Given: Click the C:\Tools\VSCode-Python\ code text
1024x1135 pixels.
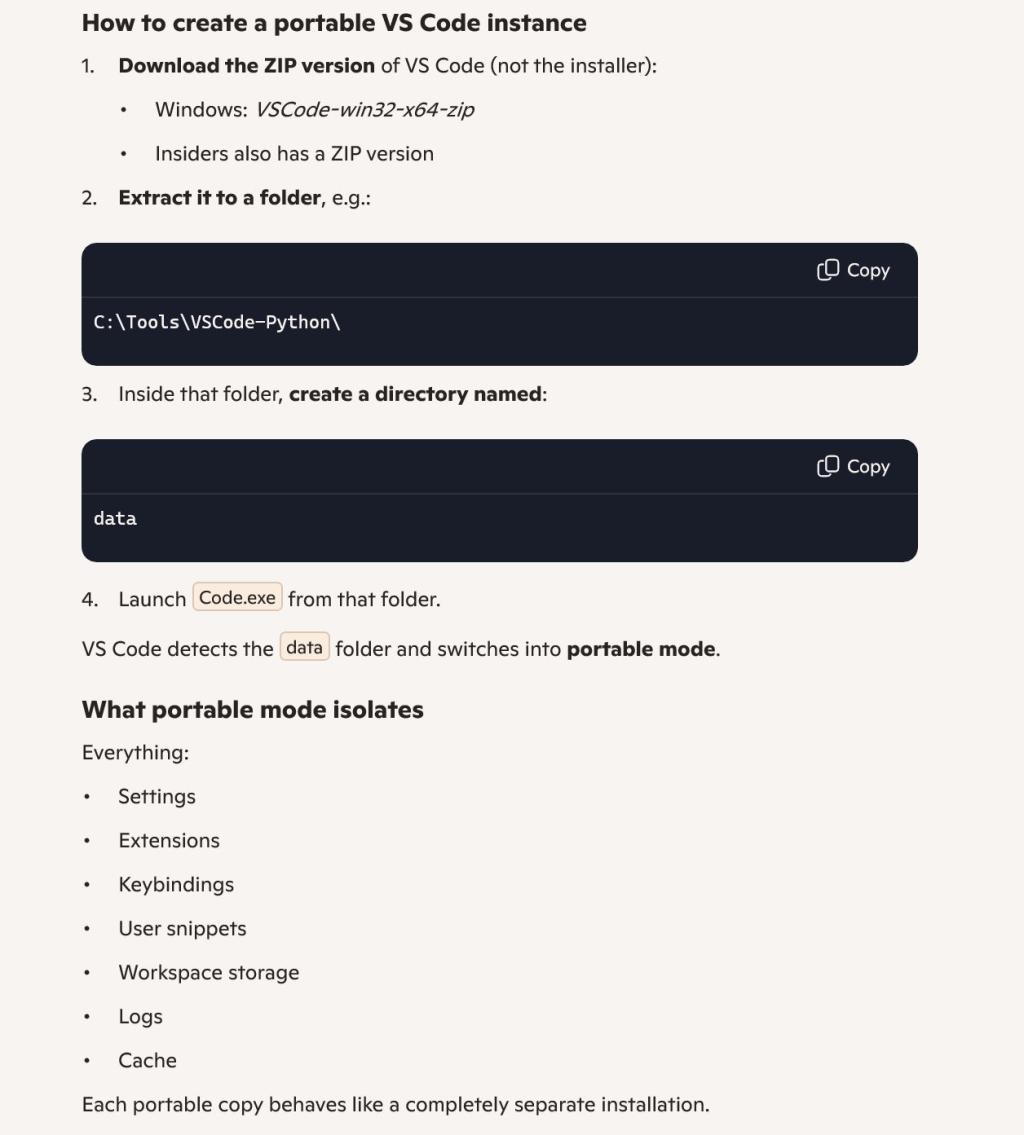Looking at the screenshot, I should pyautogui.click(x=218, y=322).
